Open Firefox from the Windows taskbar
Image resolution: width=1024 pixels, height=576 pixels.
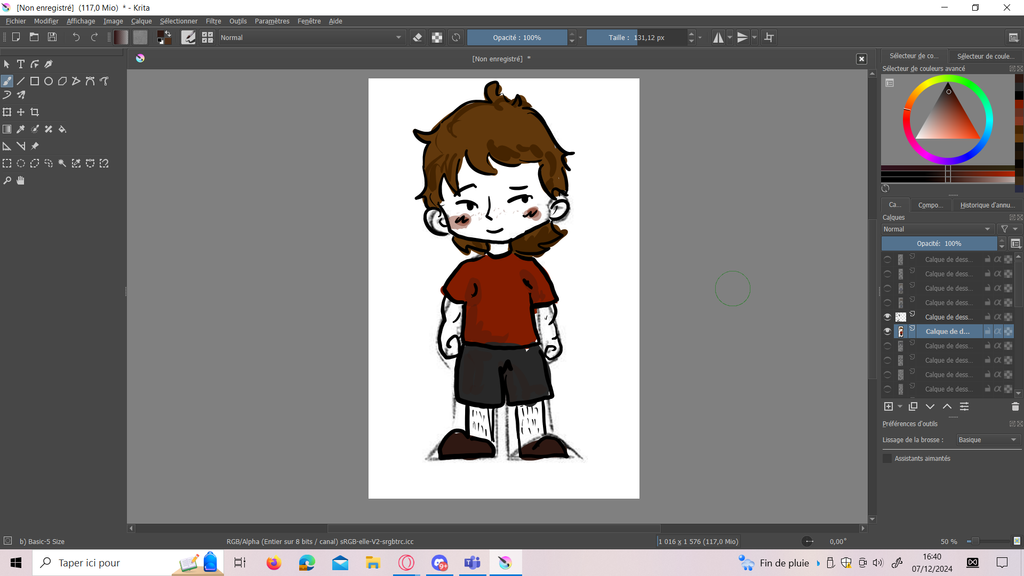(x=274, y=563)
